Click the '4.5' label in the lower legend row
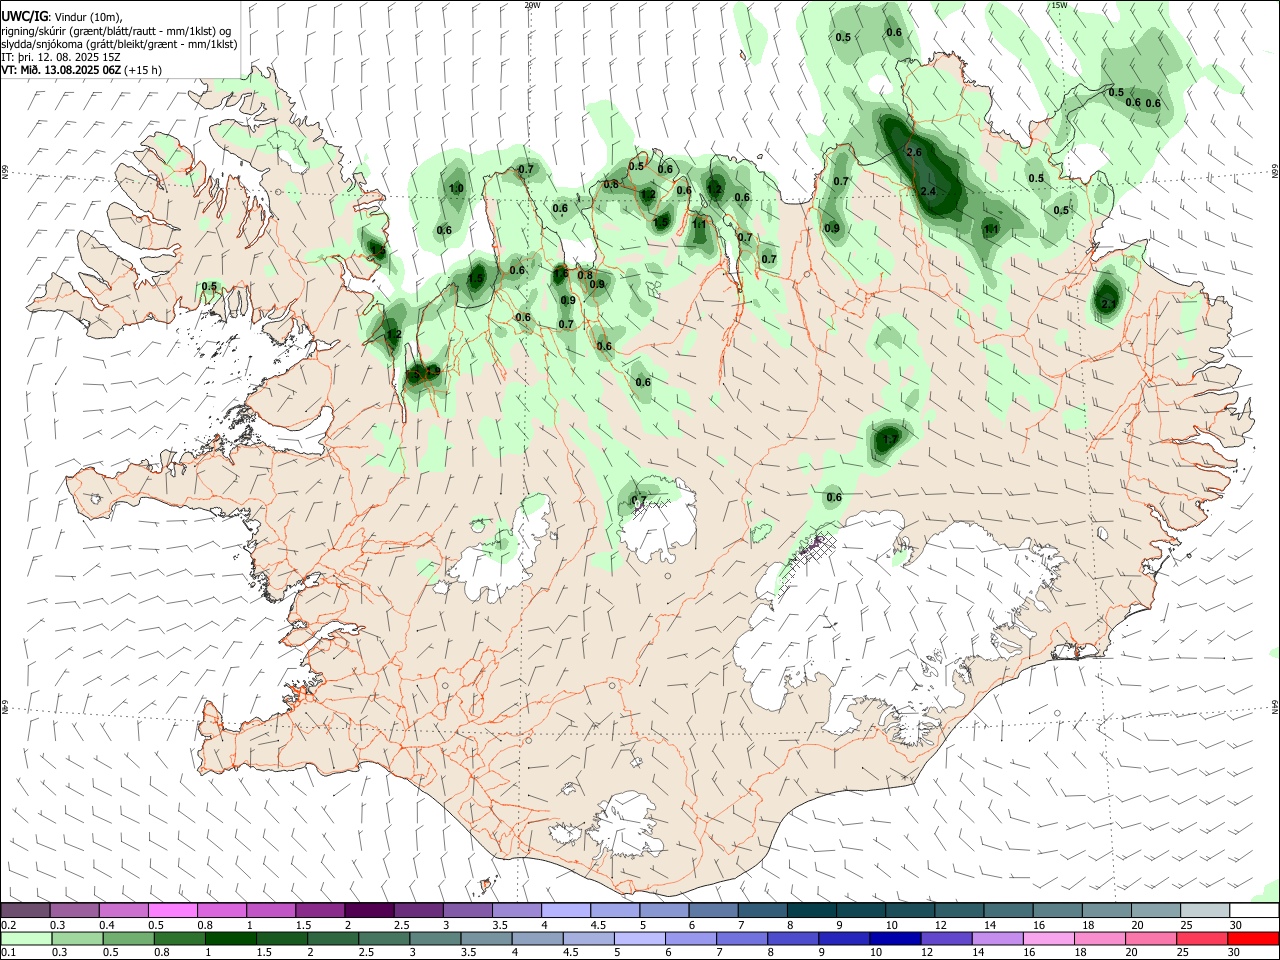The height and width of the screenshot is (960, 1280). tap(571, 953)
